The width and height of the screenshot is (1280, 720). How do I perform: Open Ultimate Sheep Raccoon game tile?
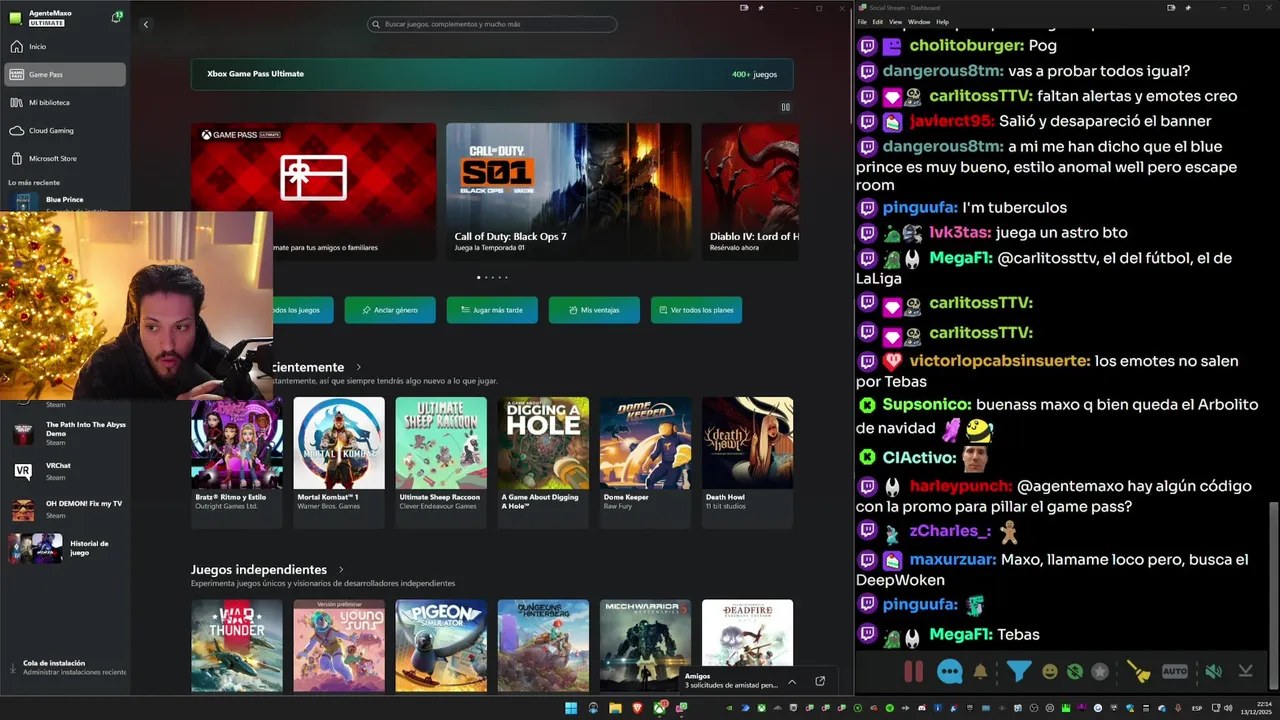441,462
